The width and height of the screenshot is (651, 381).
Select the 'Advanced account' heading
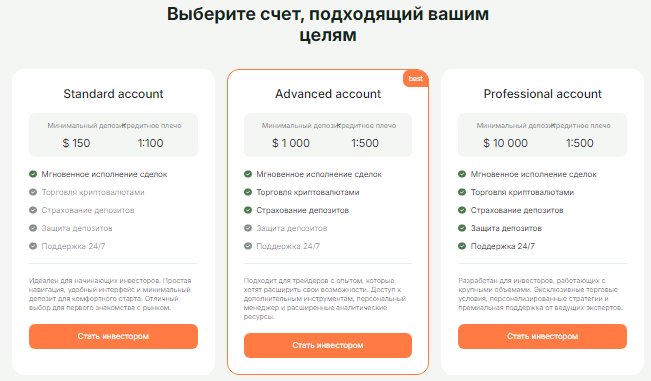click(328, 94)
